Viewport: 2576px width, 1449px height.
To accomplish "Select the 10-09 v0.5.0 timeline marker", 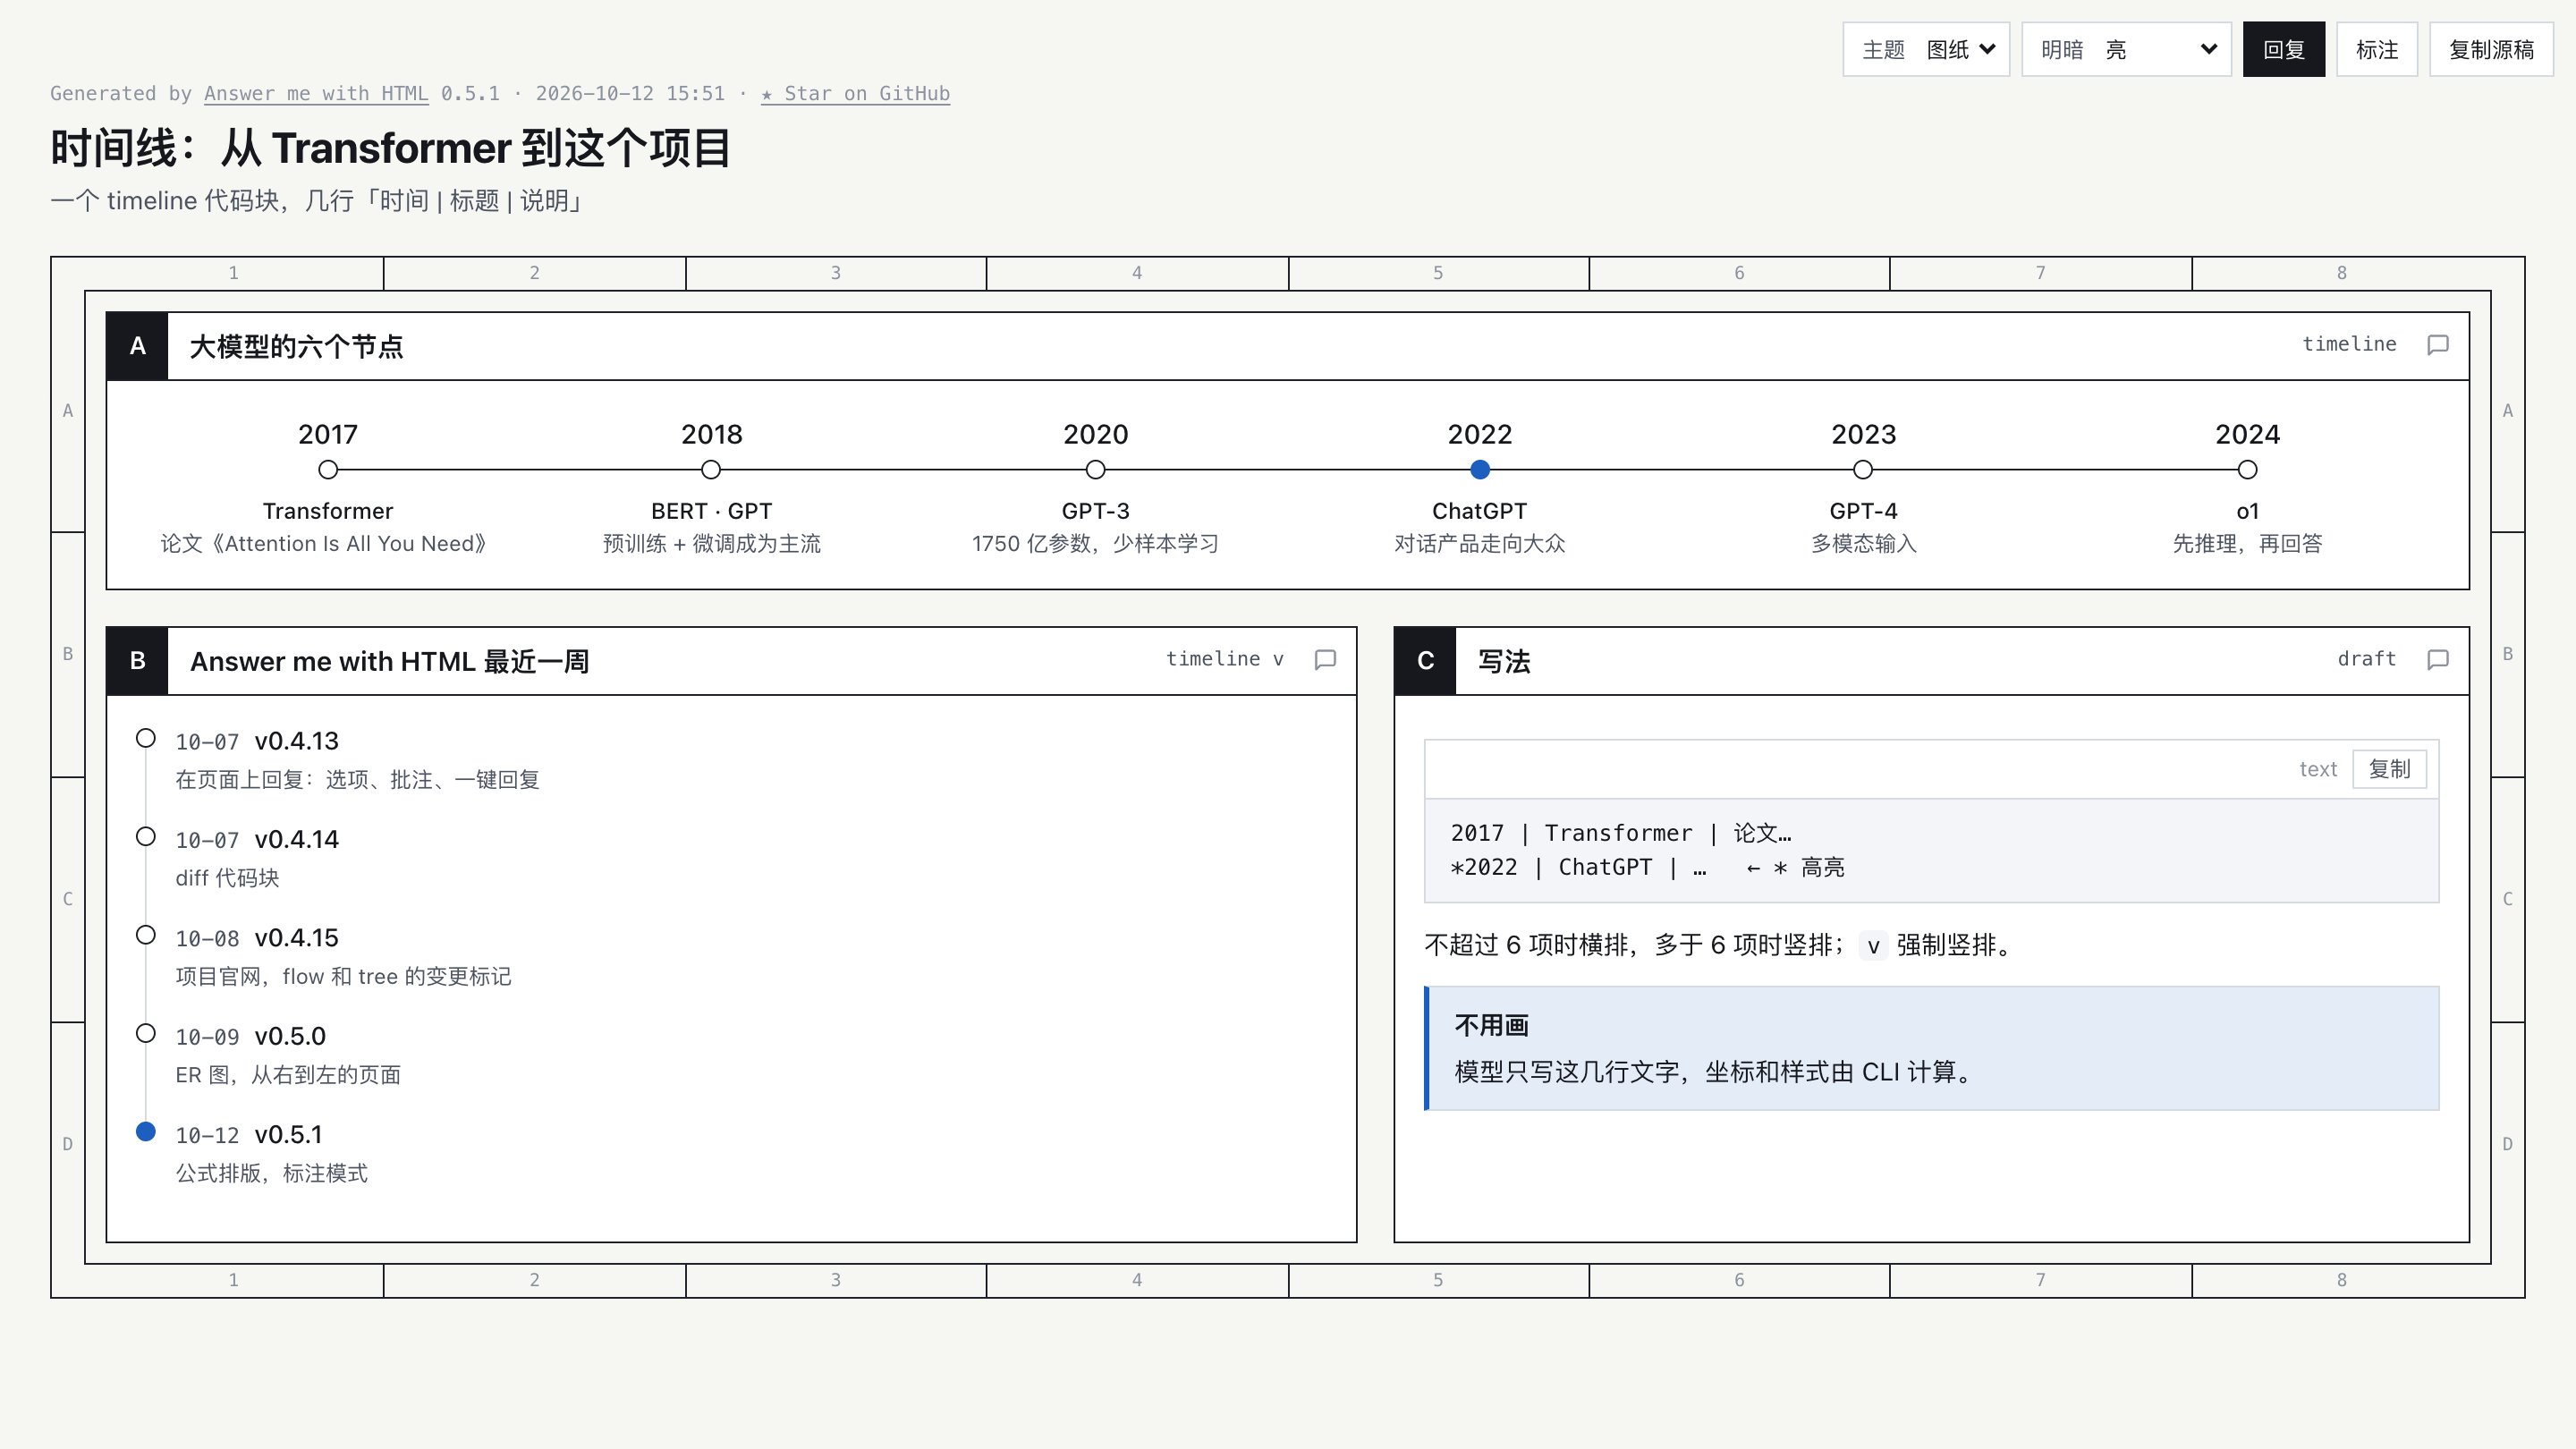I will [146, 1033].
